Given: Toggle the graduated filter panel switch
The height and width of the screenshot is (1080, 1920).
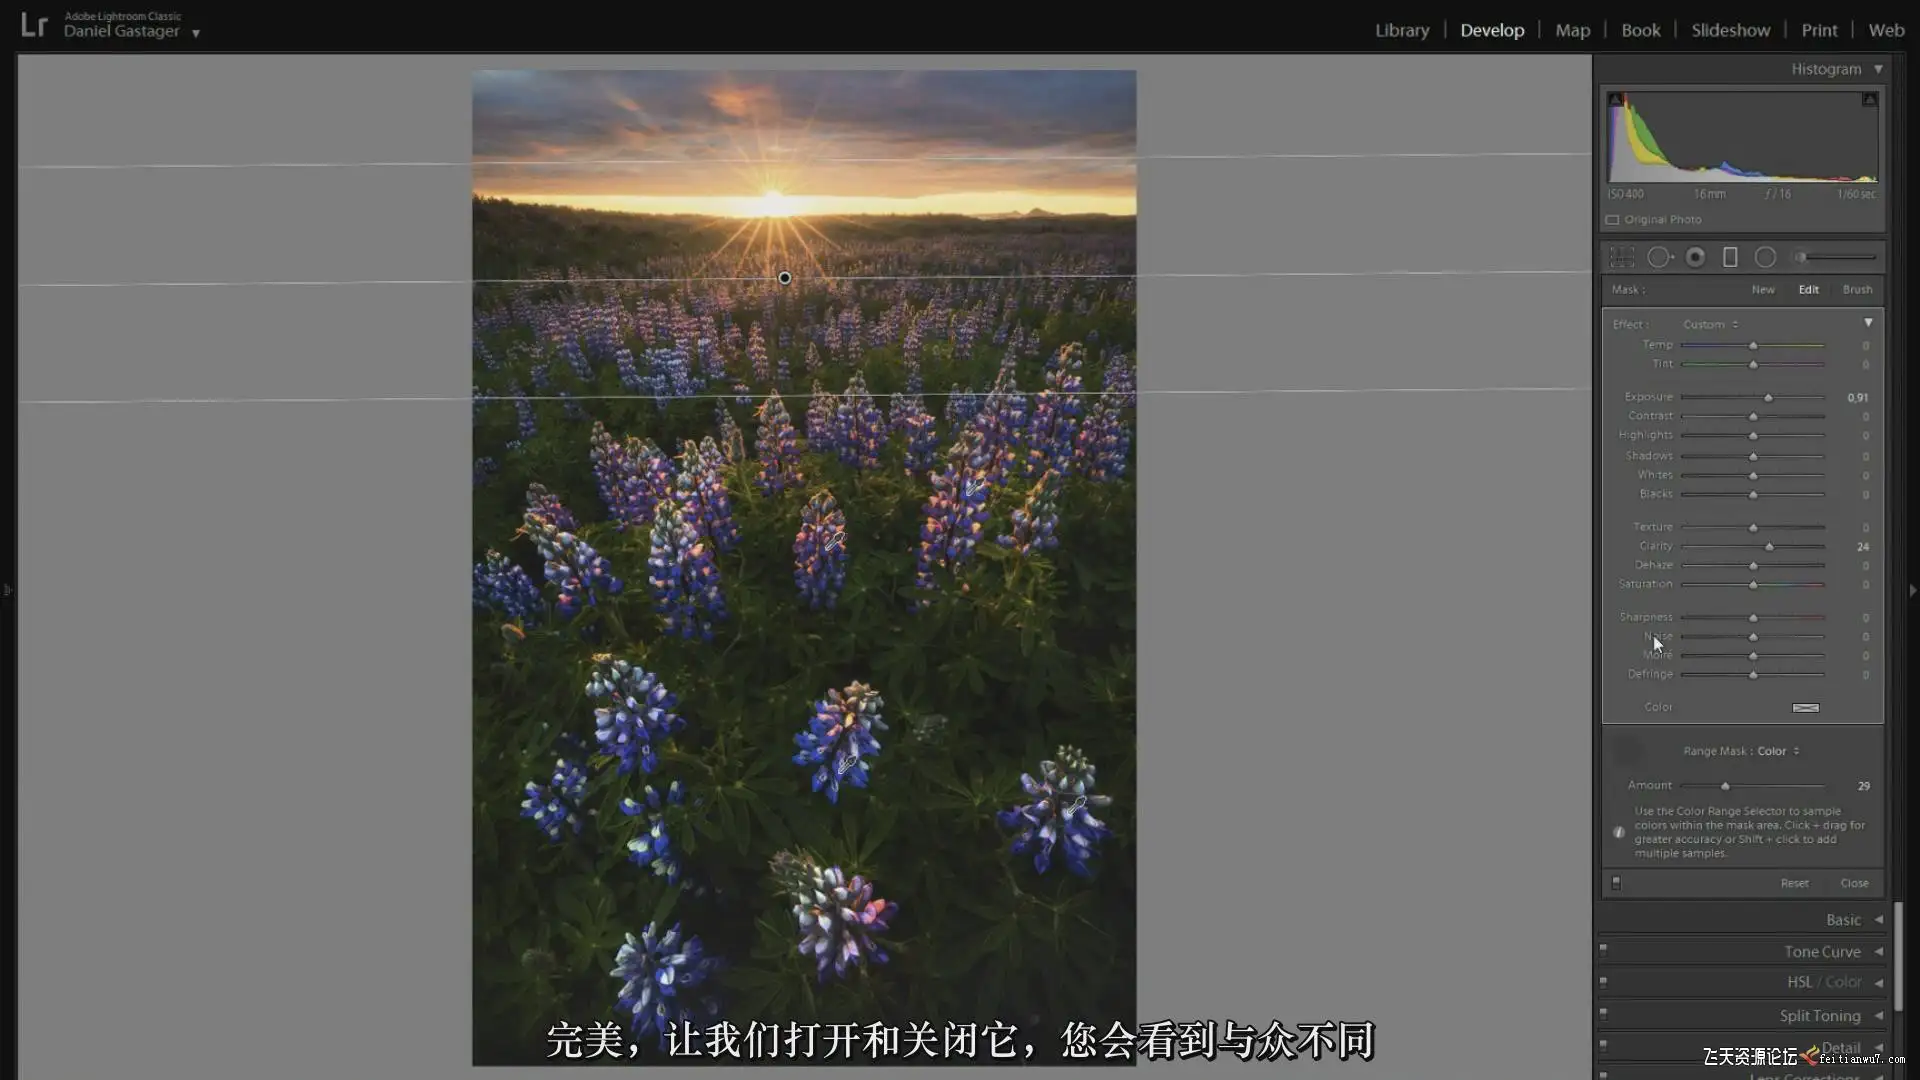Looking at the screenshot, I should pos(1616,883).
